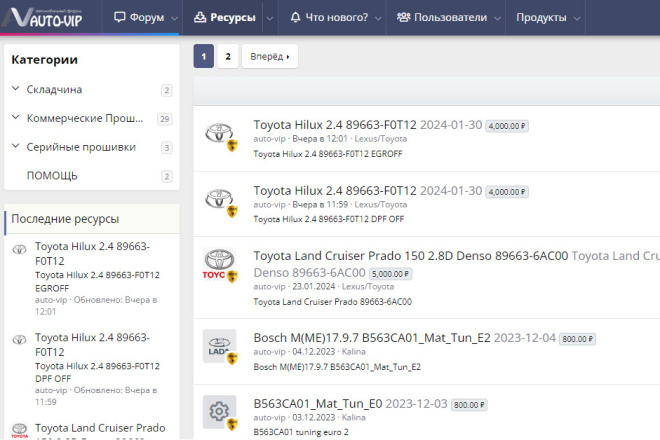Open sidebar Toyota Hilux DPF OFF latest resource link

coord(92,344)
